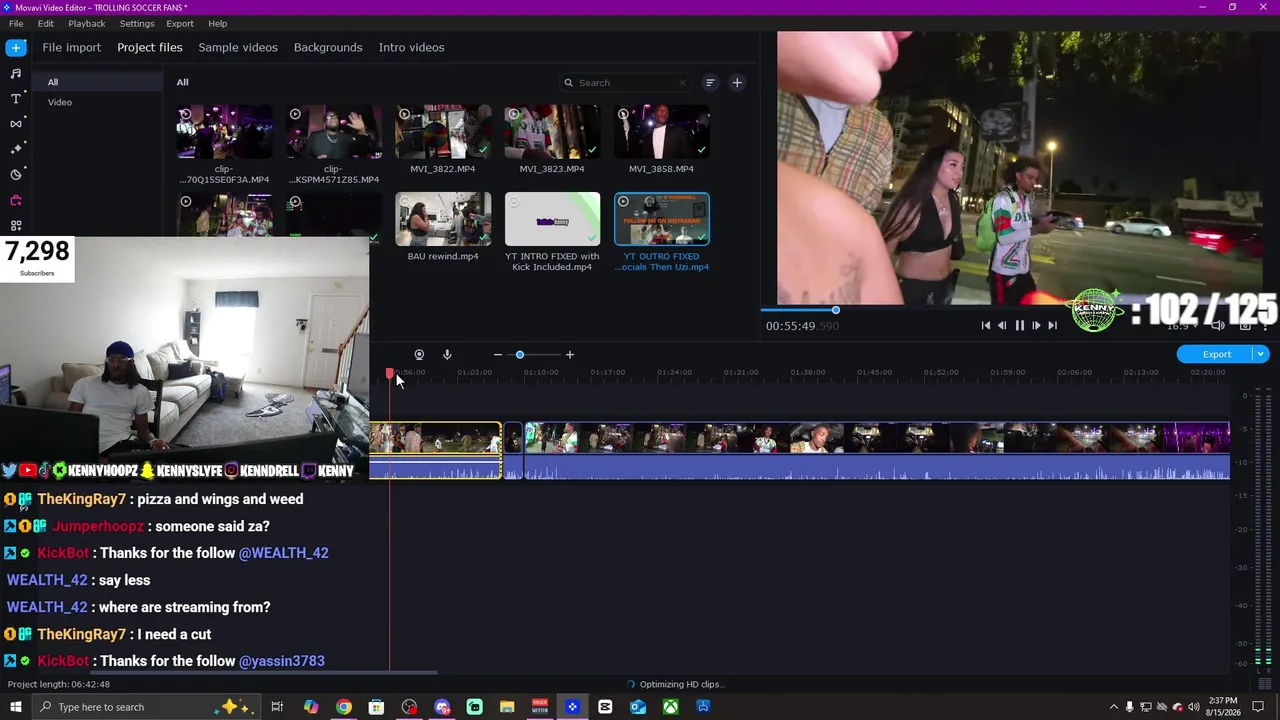Click the Windows taskbar search box
The width and height of the screenshot is (1280, 720).
(146, 707)
